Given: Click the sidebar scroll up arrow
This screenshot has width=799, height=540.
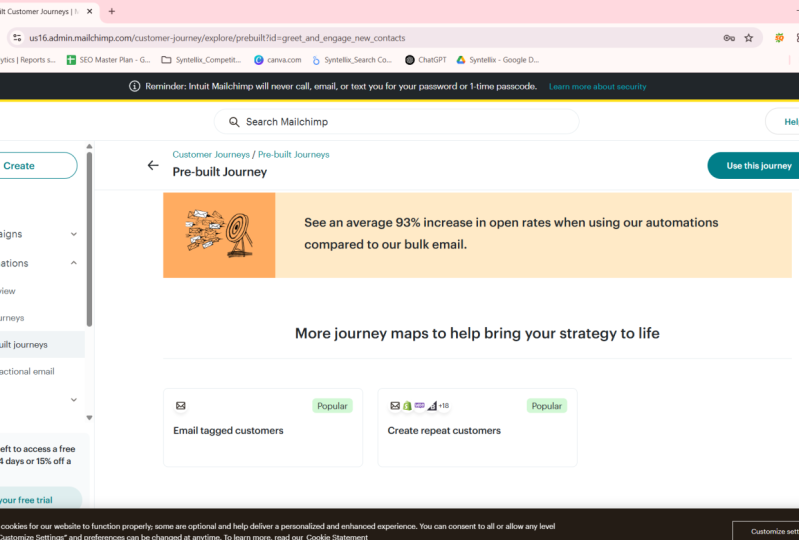Looking at the screenshot, I should coord(89,146).
